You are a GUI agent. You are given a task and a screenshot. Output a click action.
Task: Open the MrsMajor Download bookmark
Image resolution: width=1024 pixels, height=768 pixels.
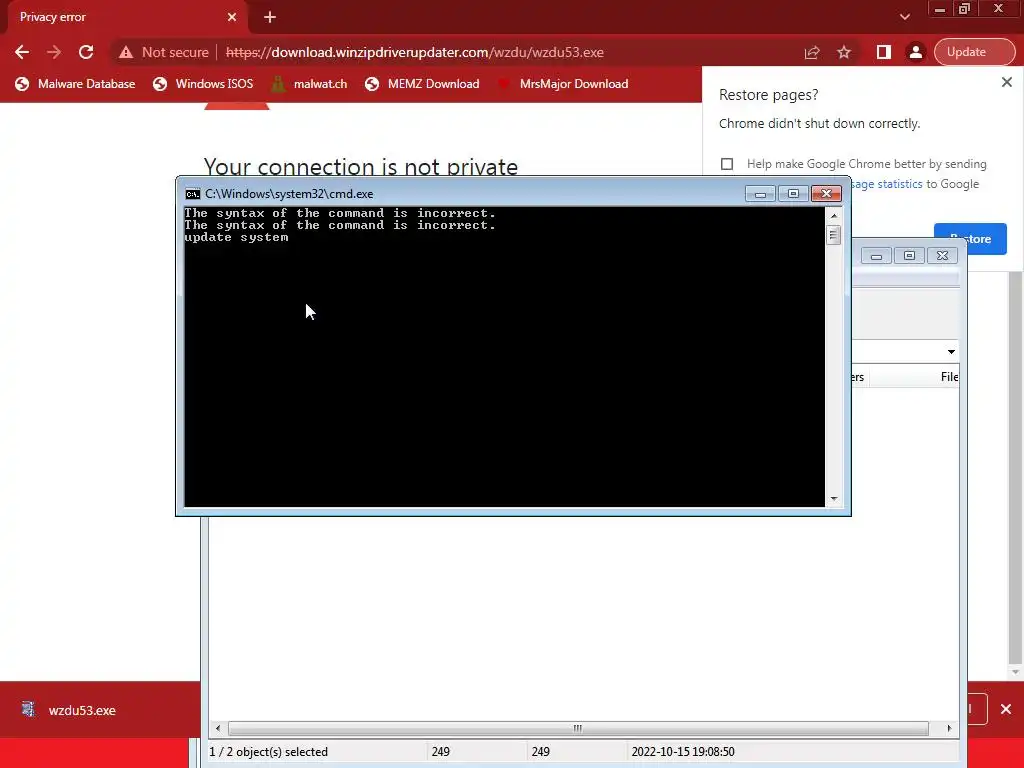point(564,84)
